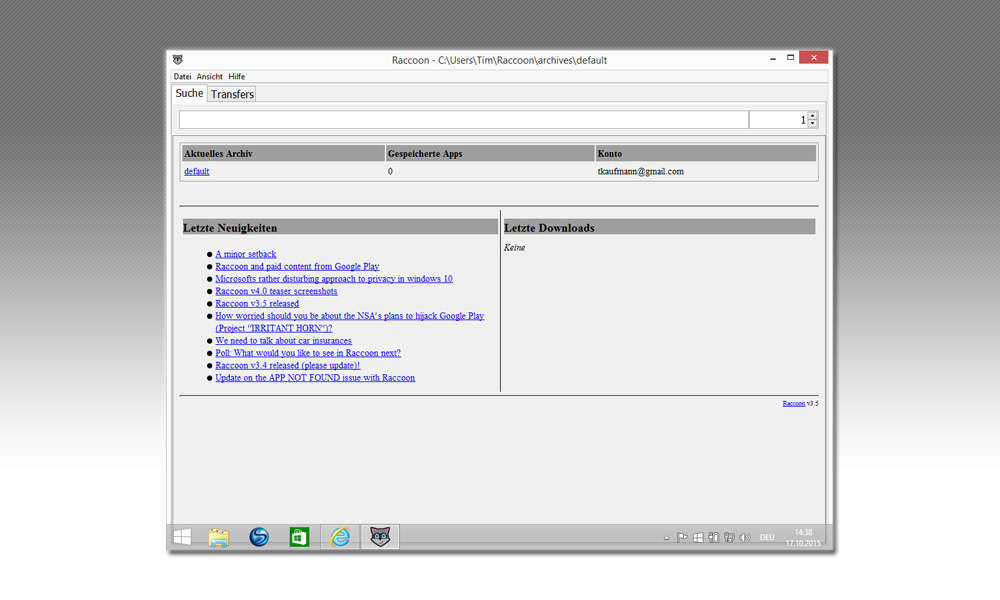Click the Raccoon link next to v3.5

pyautogui.click(x=793, y=403)
